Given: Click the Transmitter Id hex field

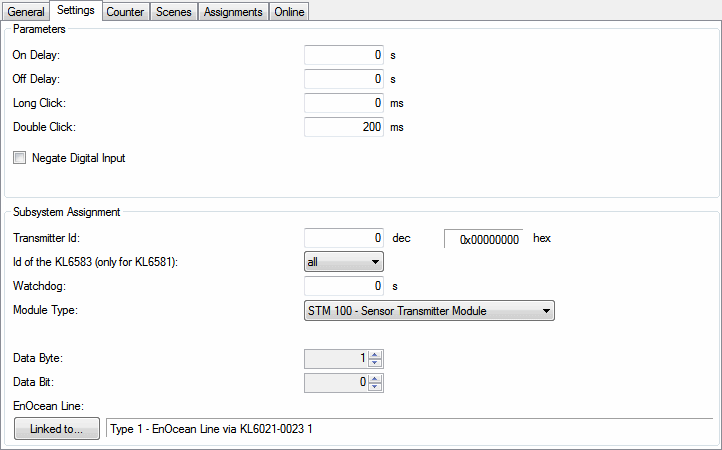Looking at the screenshot, I should [x=483, y=239].
